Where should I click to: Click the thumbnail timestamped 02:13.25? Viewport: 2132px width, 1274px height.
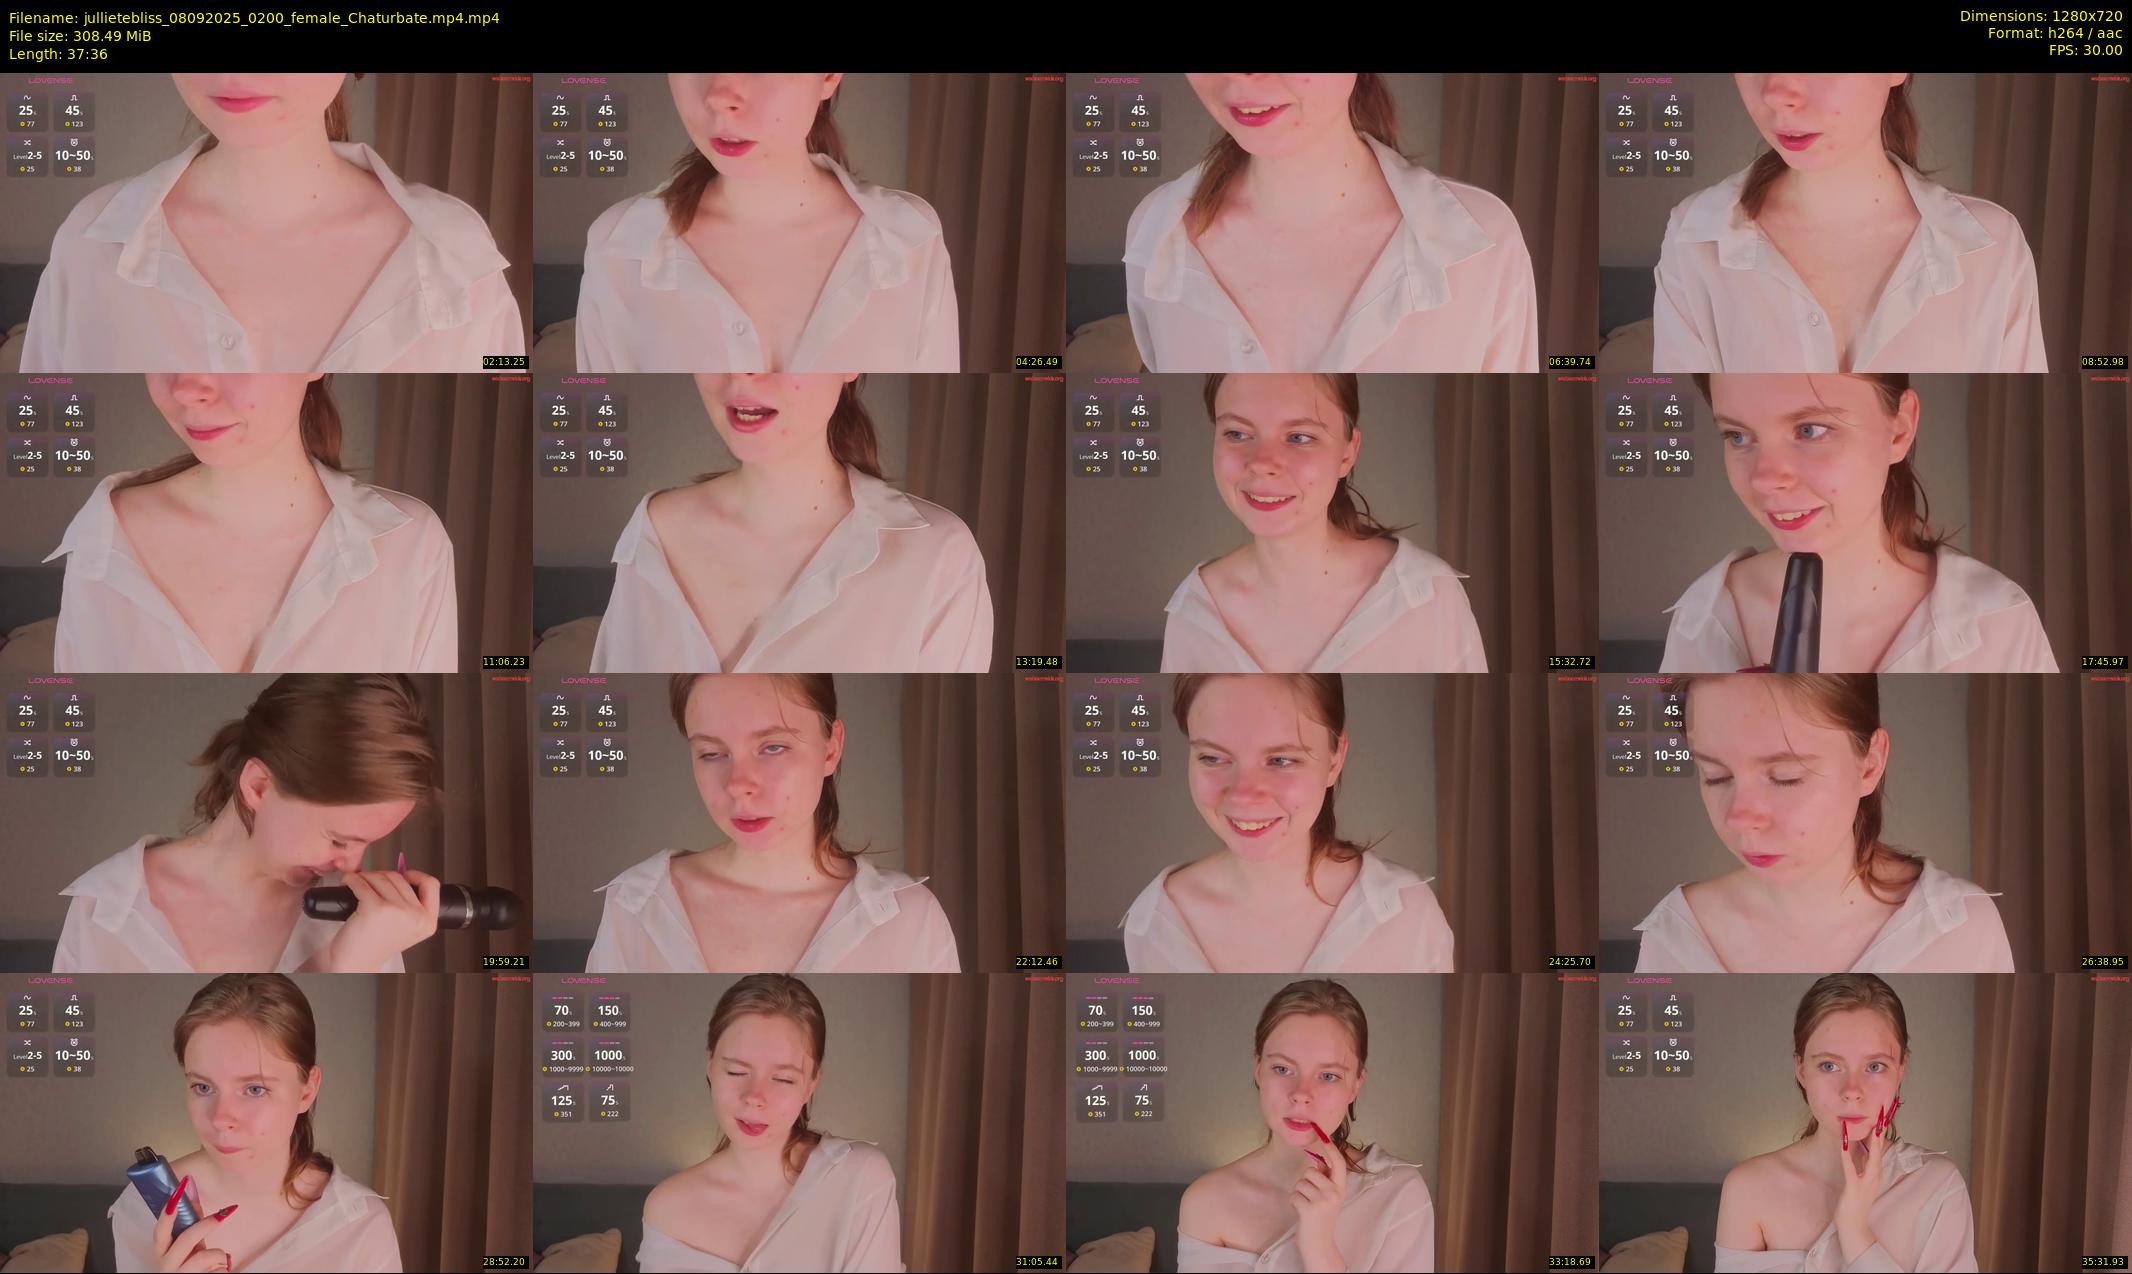[266, 222]
